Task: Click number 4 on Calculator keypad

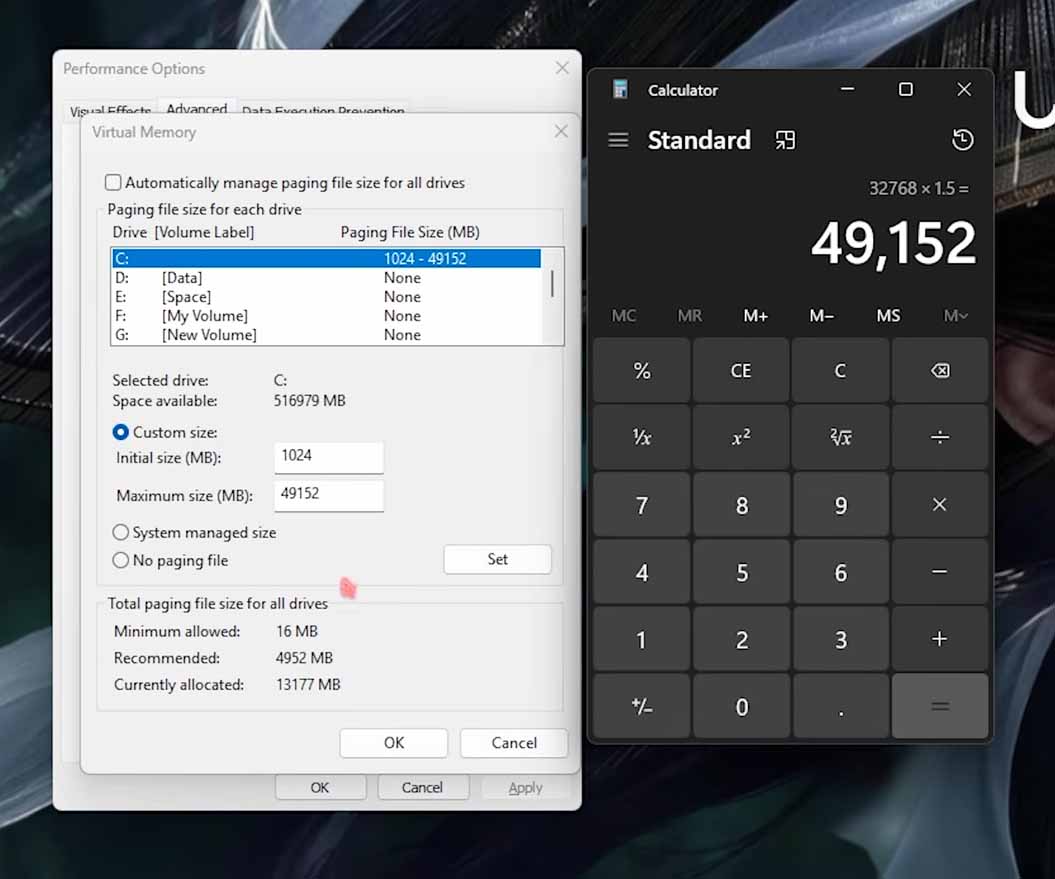Action: (x=642, y=572)
